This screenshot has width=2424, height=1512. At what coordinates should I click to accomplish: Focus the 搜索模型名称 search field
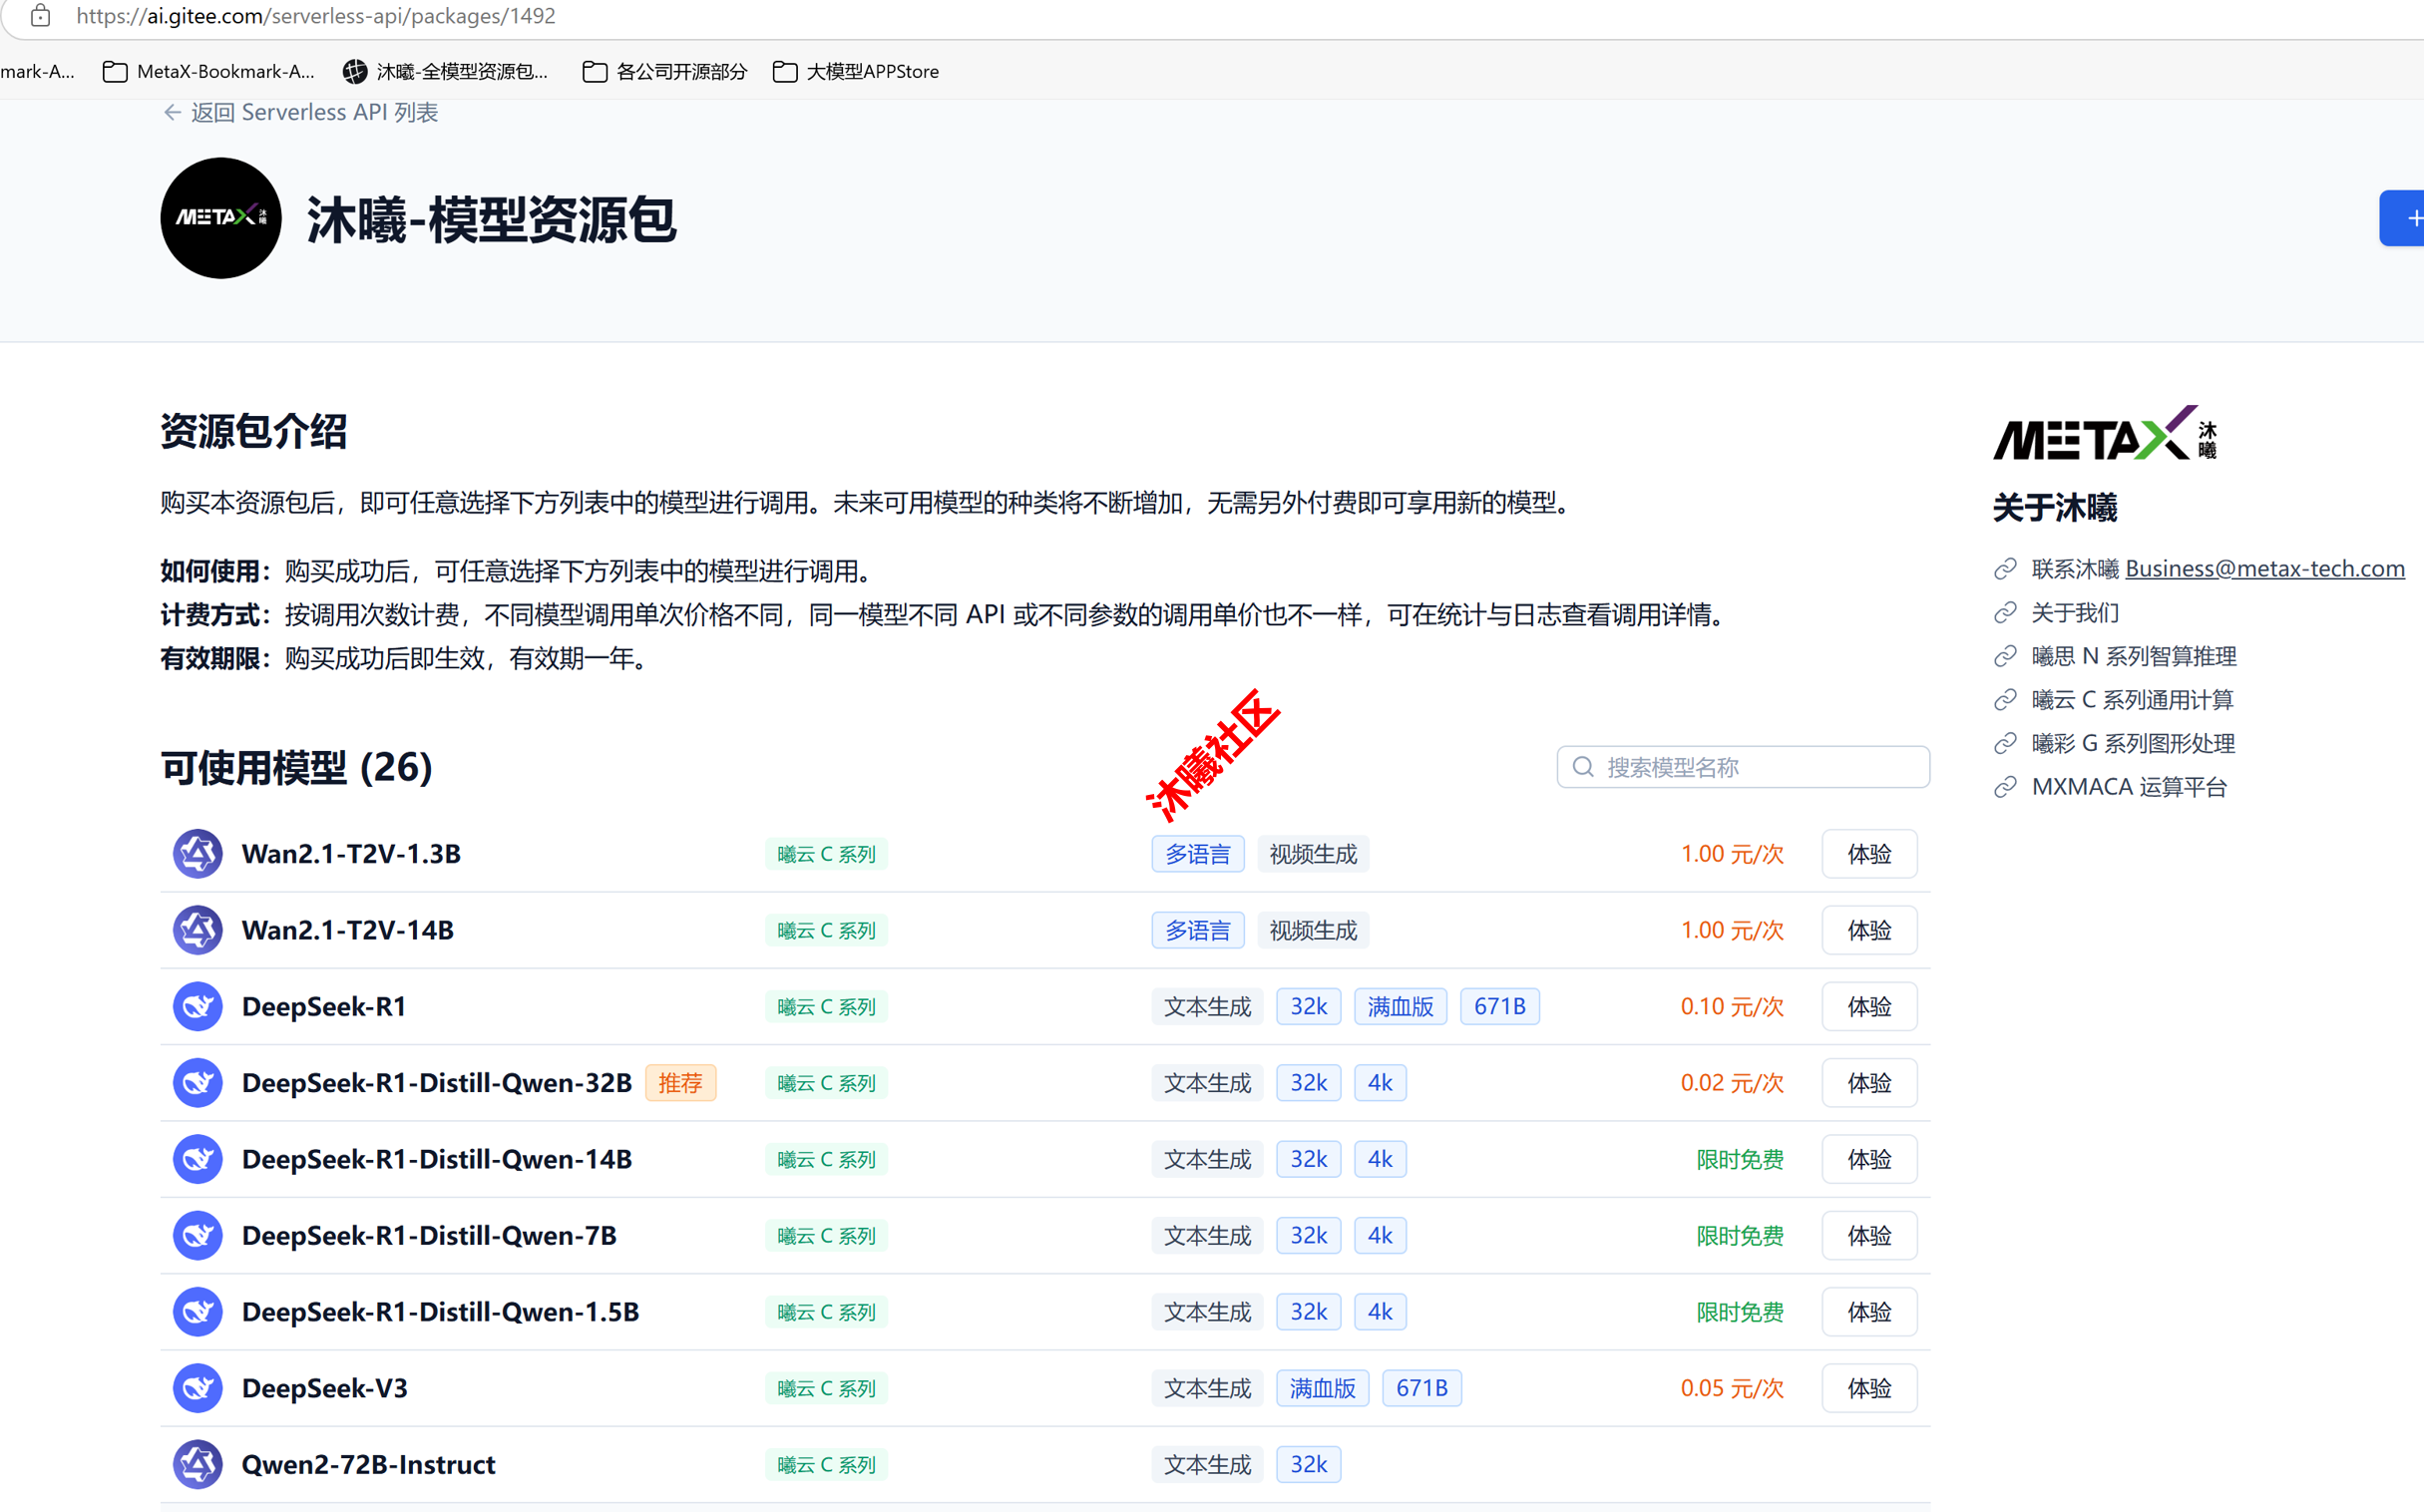(1743, 767)
